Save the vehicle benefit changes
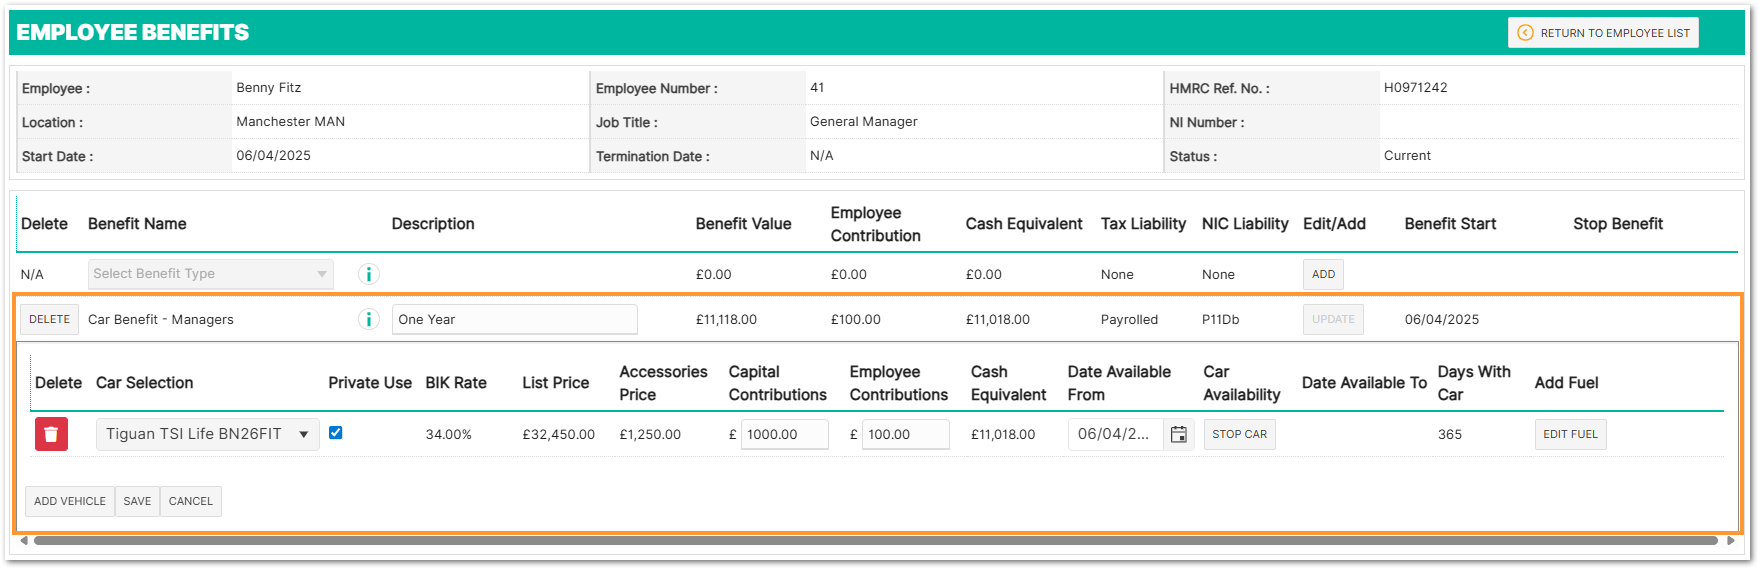The image size is (1759, 569). coord(137,501)
